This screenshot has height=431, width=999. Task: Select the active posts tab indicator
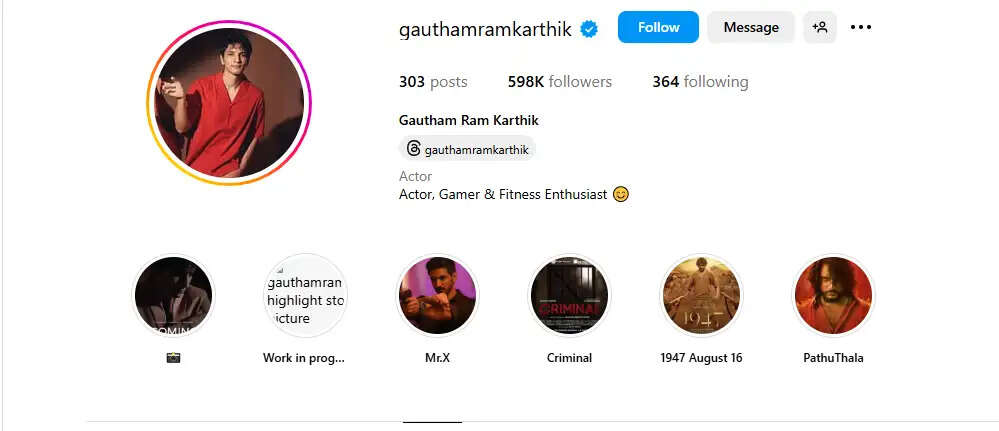[x=433, y=422]
